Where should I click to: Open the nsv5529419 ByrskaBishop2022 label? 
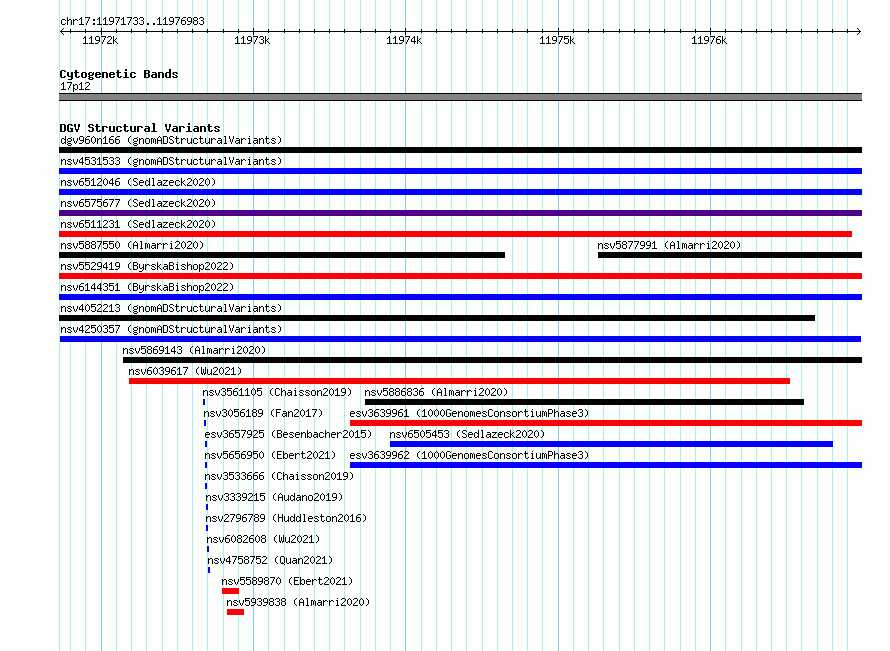click(147, 266)
